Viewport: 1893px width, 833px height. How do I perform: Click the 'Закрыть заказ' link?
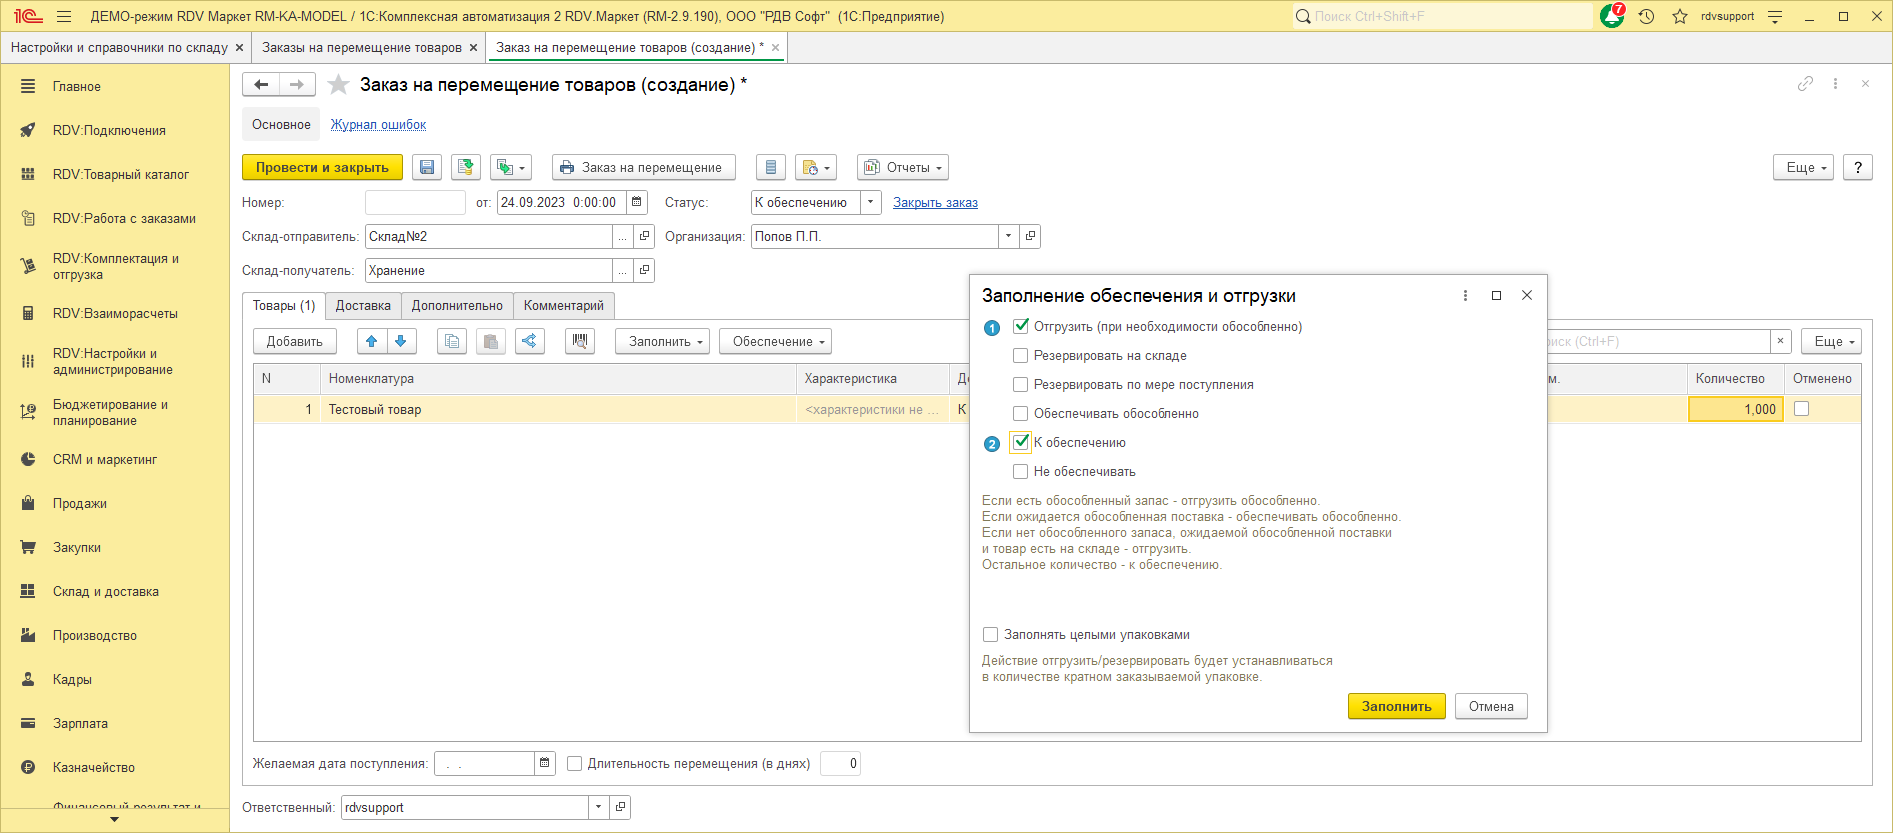(935, 203)
